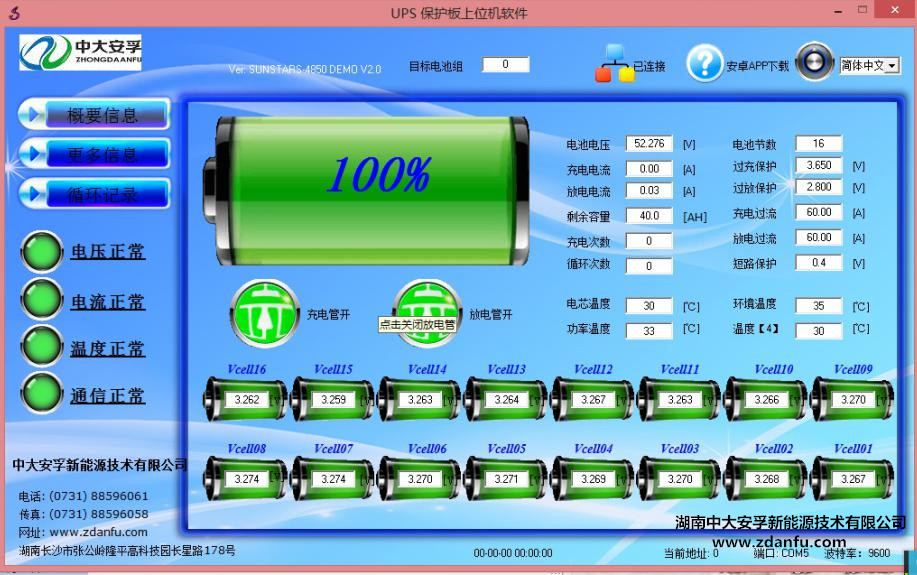Click the network connected status icon
The image size is (917, 575).
pyautogui.click(x=615, y=63)
